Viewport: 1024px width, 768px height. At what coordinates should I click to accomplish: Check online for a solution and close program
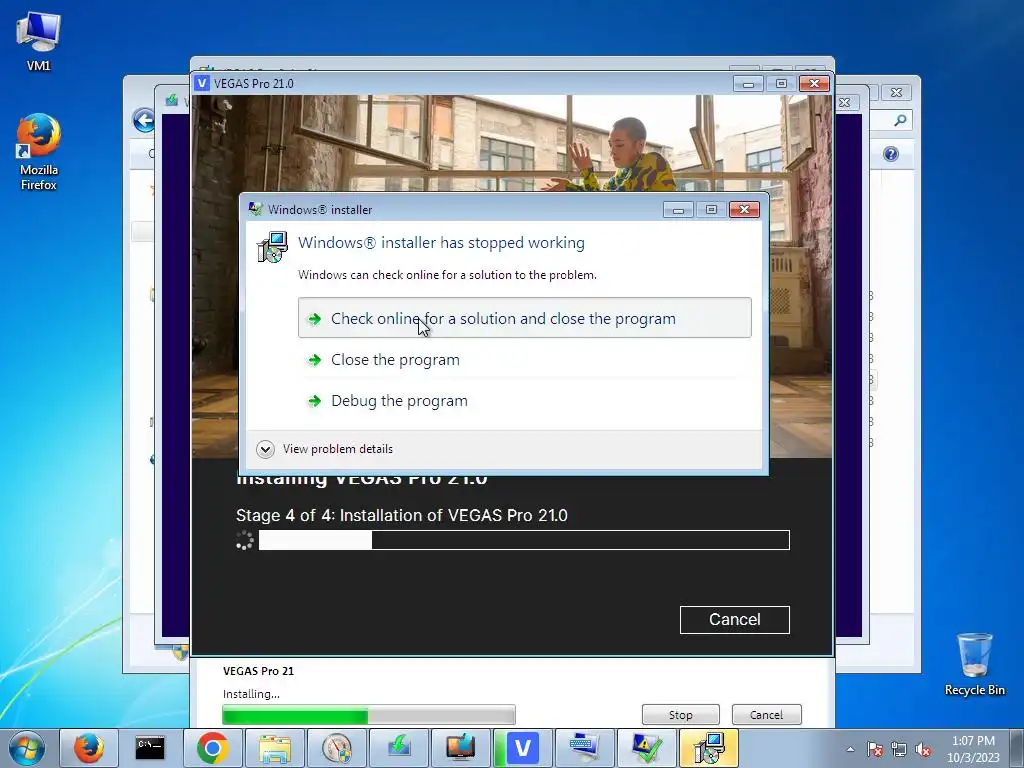(524, 318)
